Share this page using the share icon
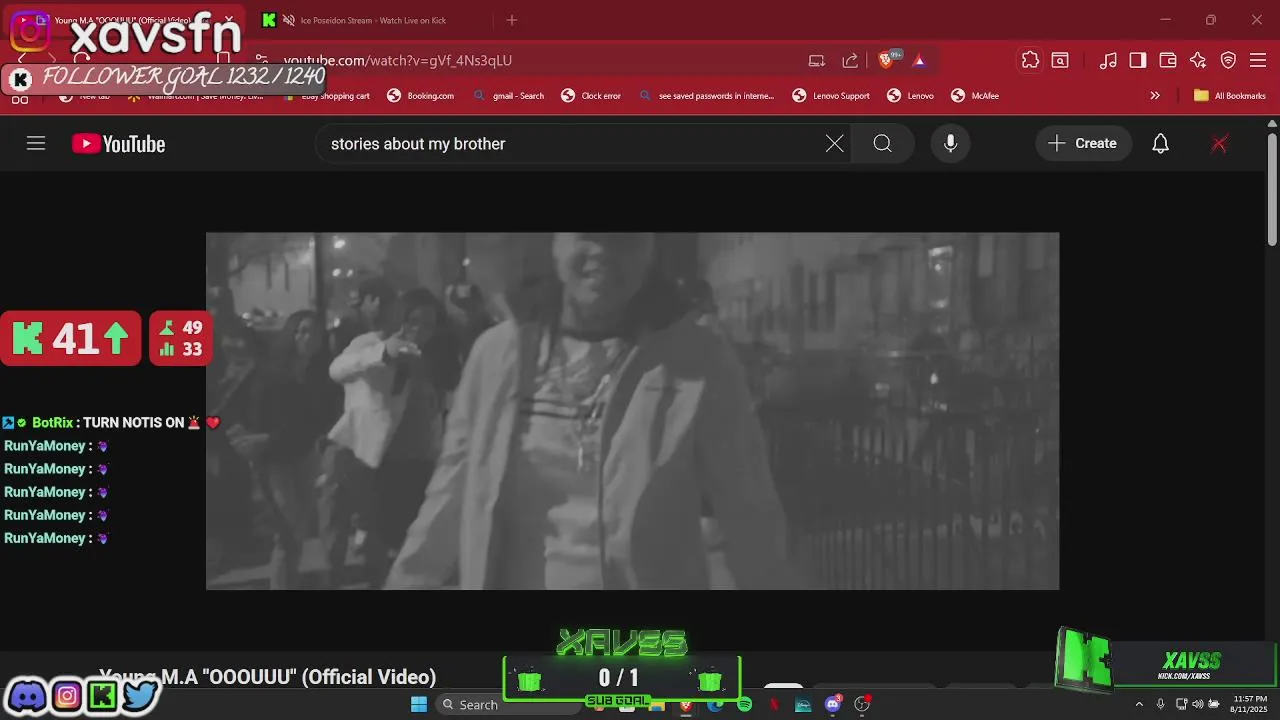 (850, 60)
